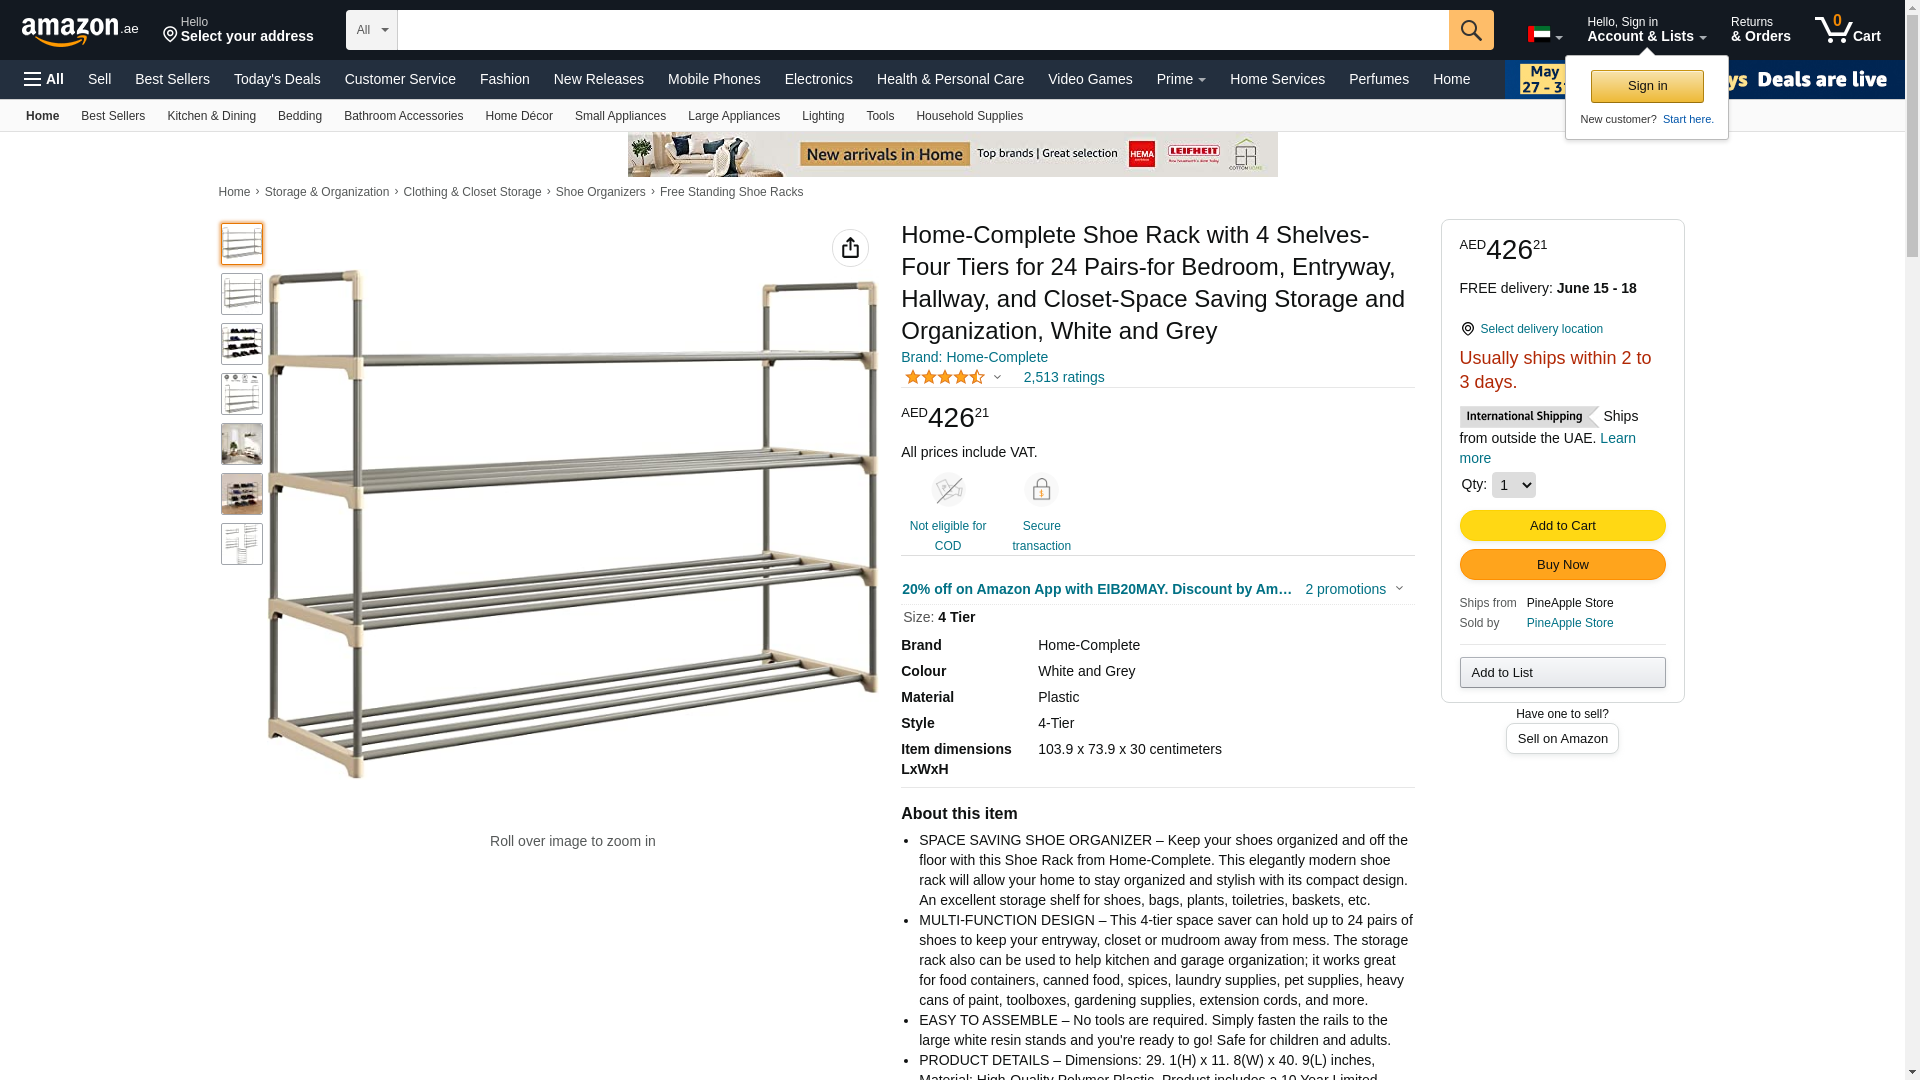Click the Add to Cart button

[x=1562, y=526]
